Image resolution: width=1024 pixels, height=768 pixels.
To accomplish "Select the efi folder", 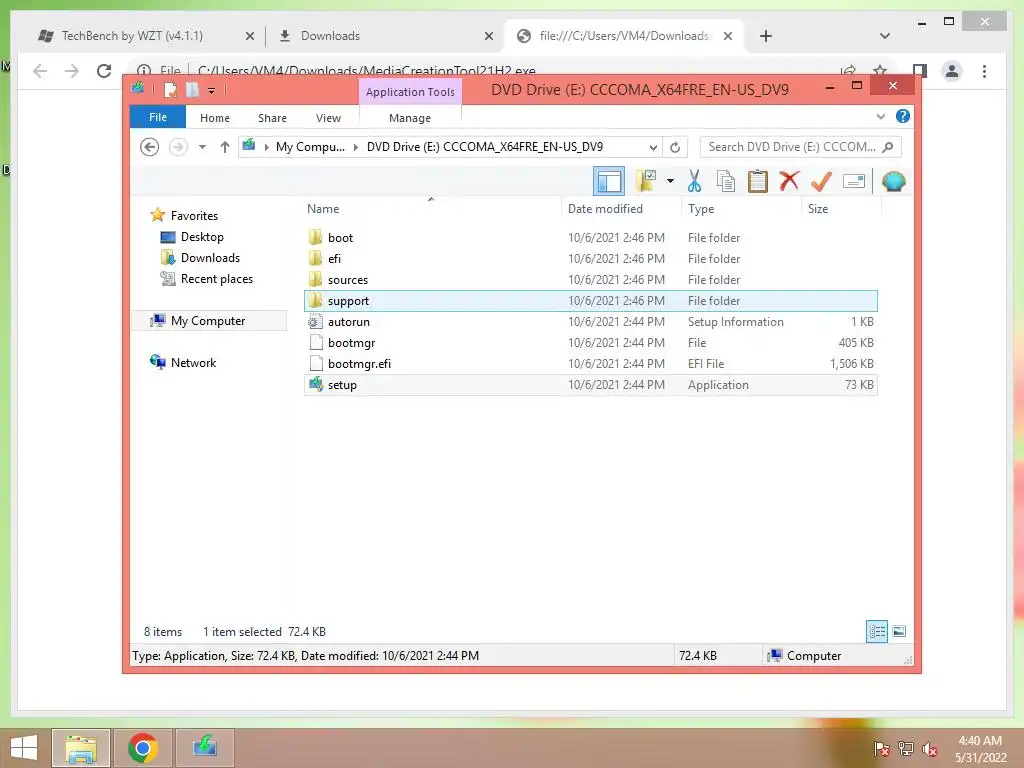I will point(591,259).
